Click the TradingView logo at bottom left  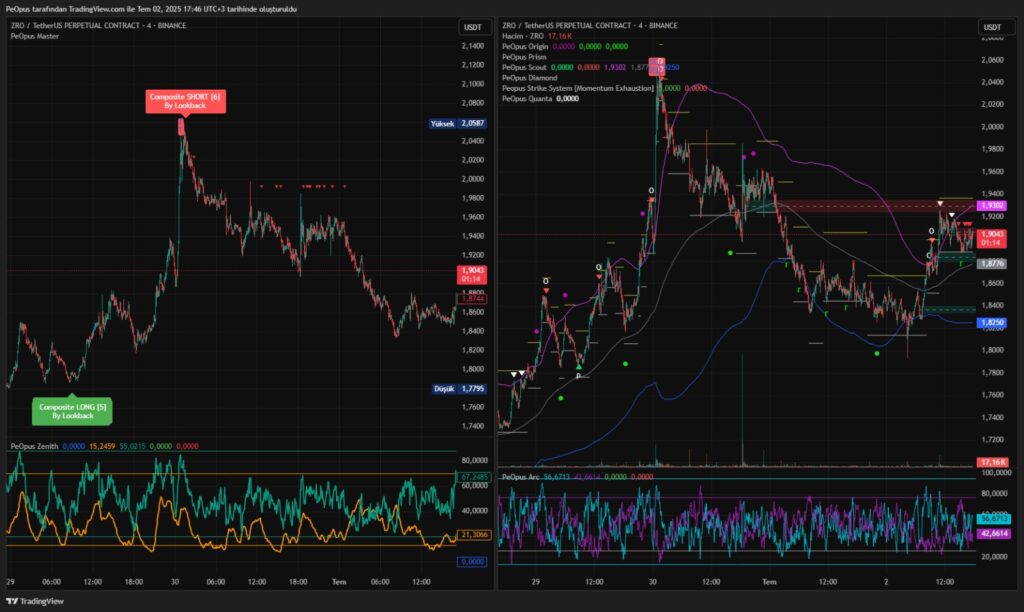[35, 601]
